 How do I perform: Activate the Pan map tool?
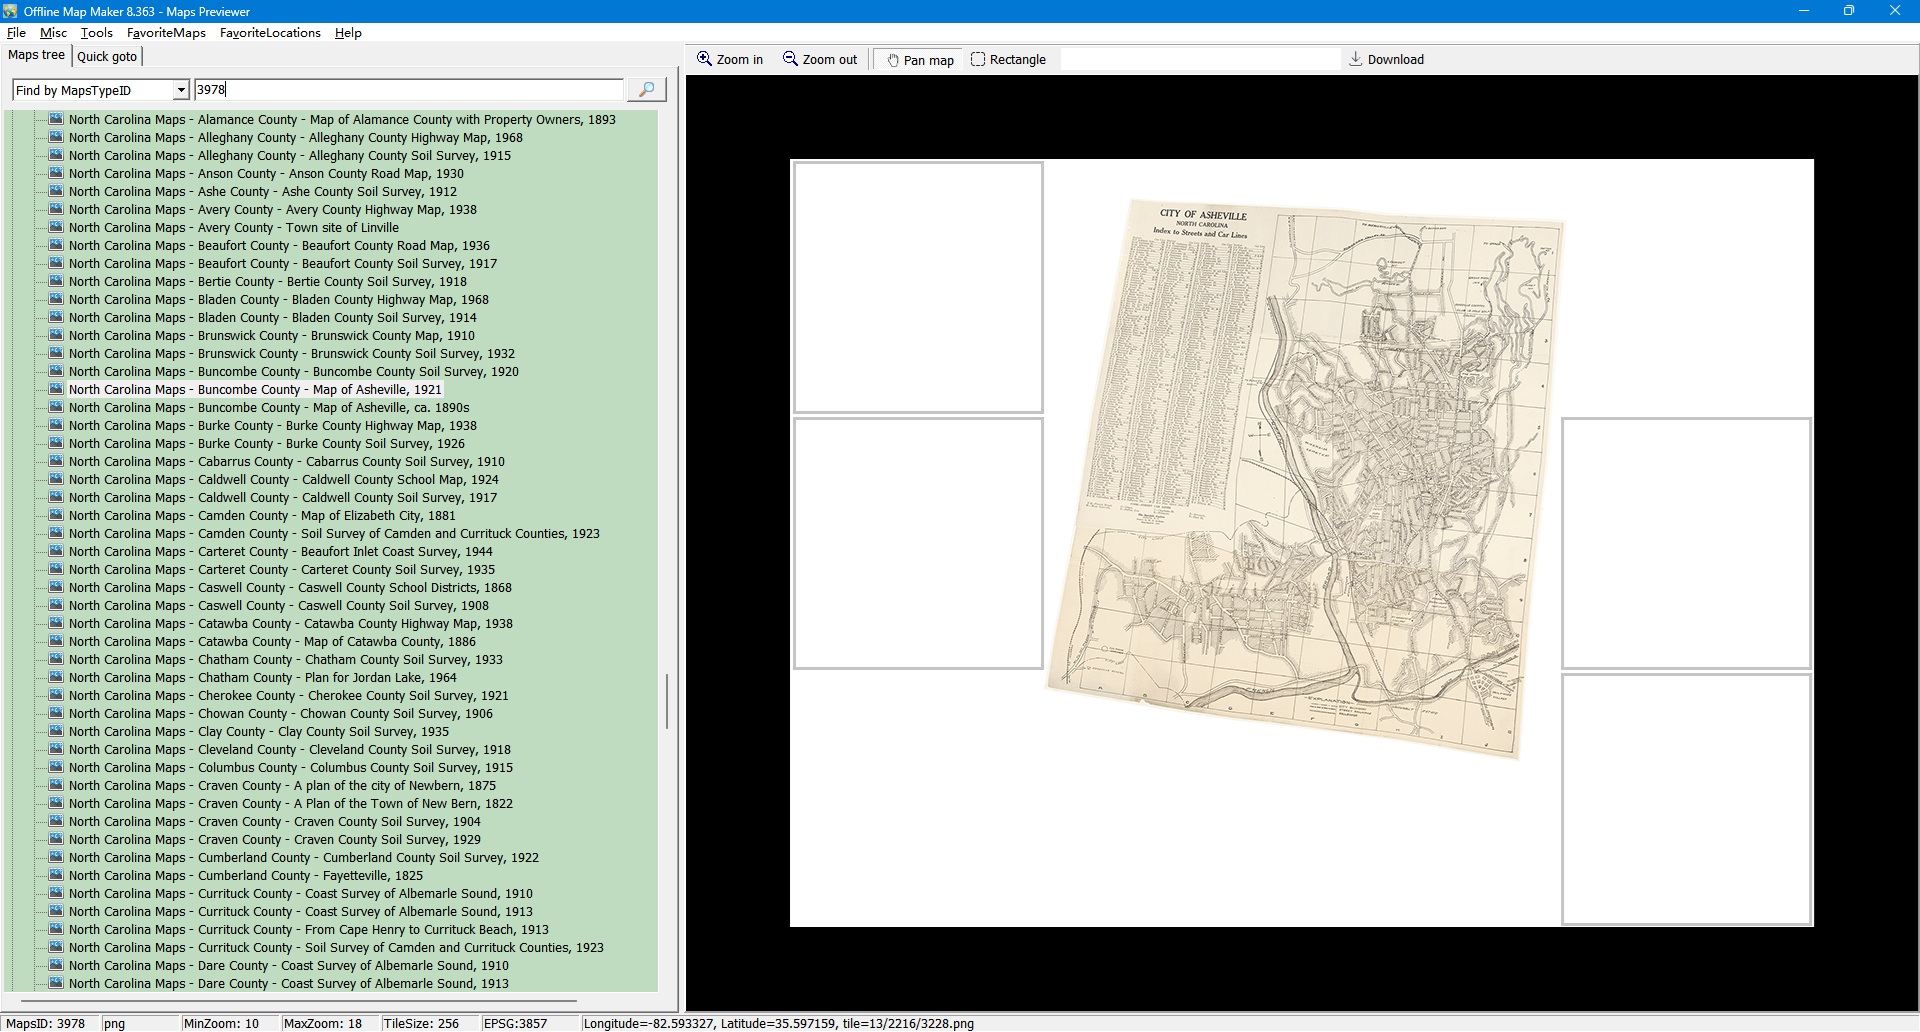pos(919,60)
